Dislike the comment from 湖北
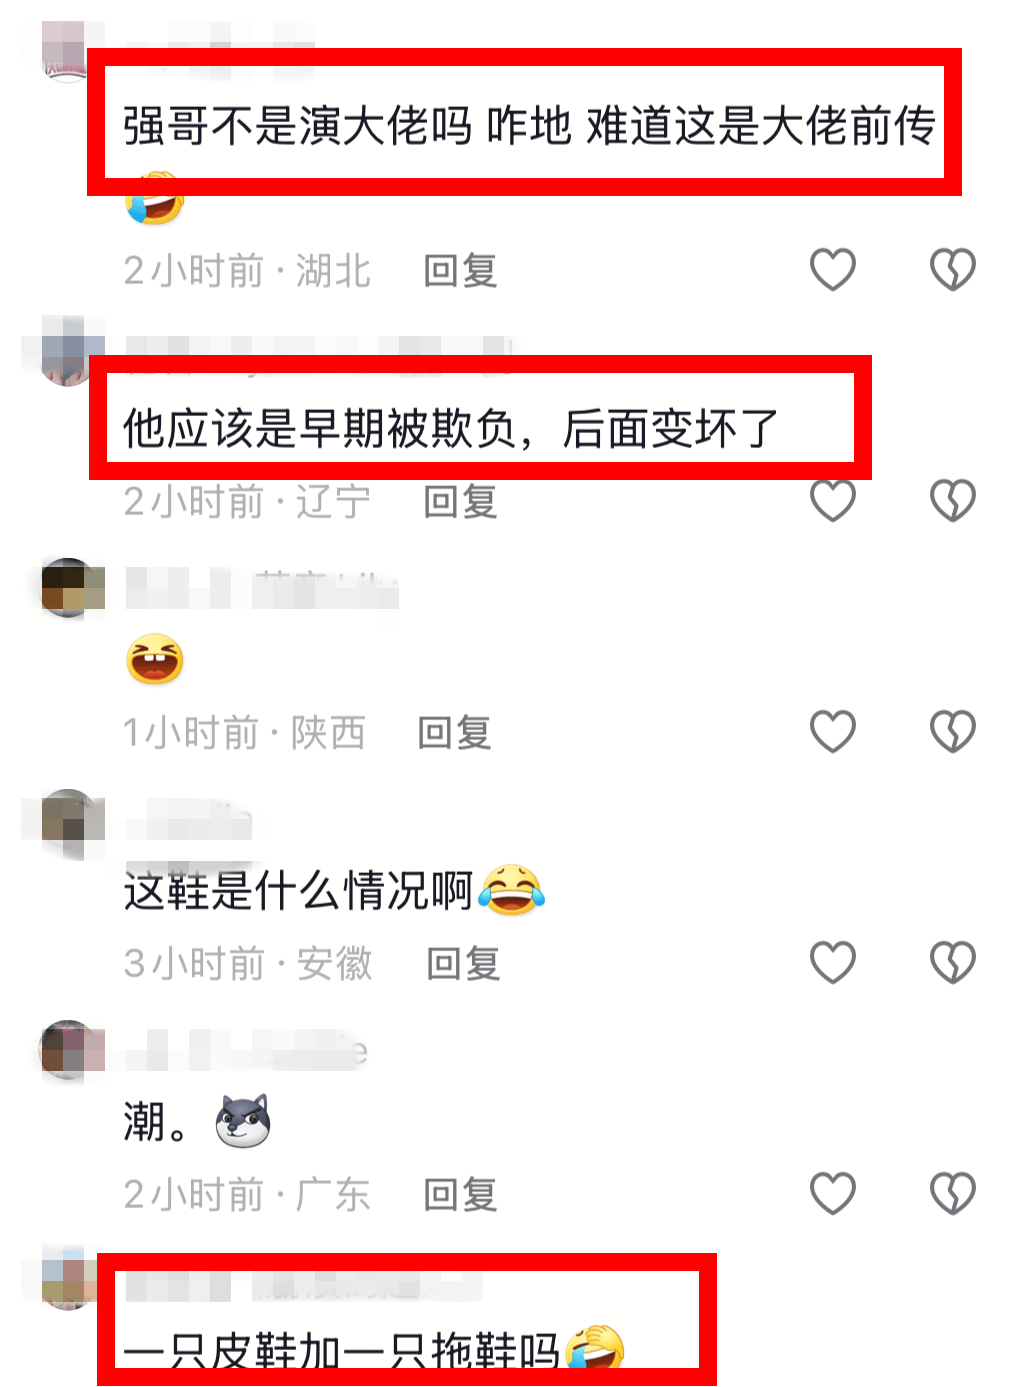Image resolution: width=1028 pixels, height=1387 pixels. coord(952,269)
